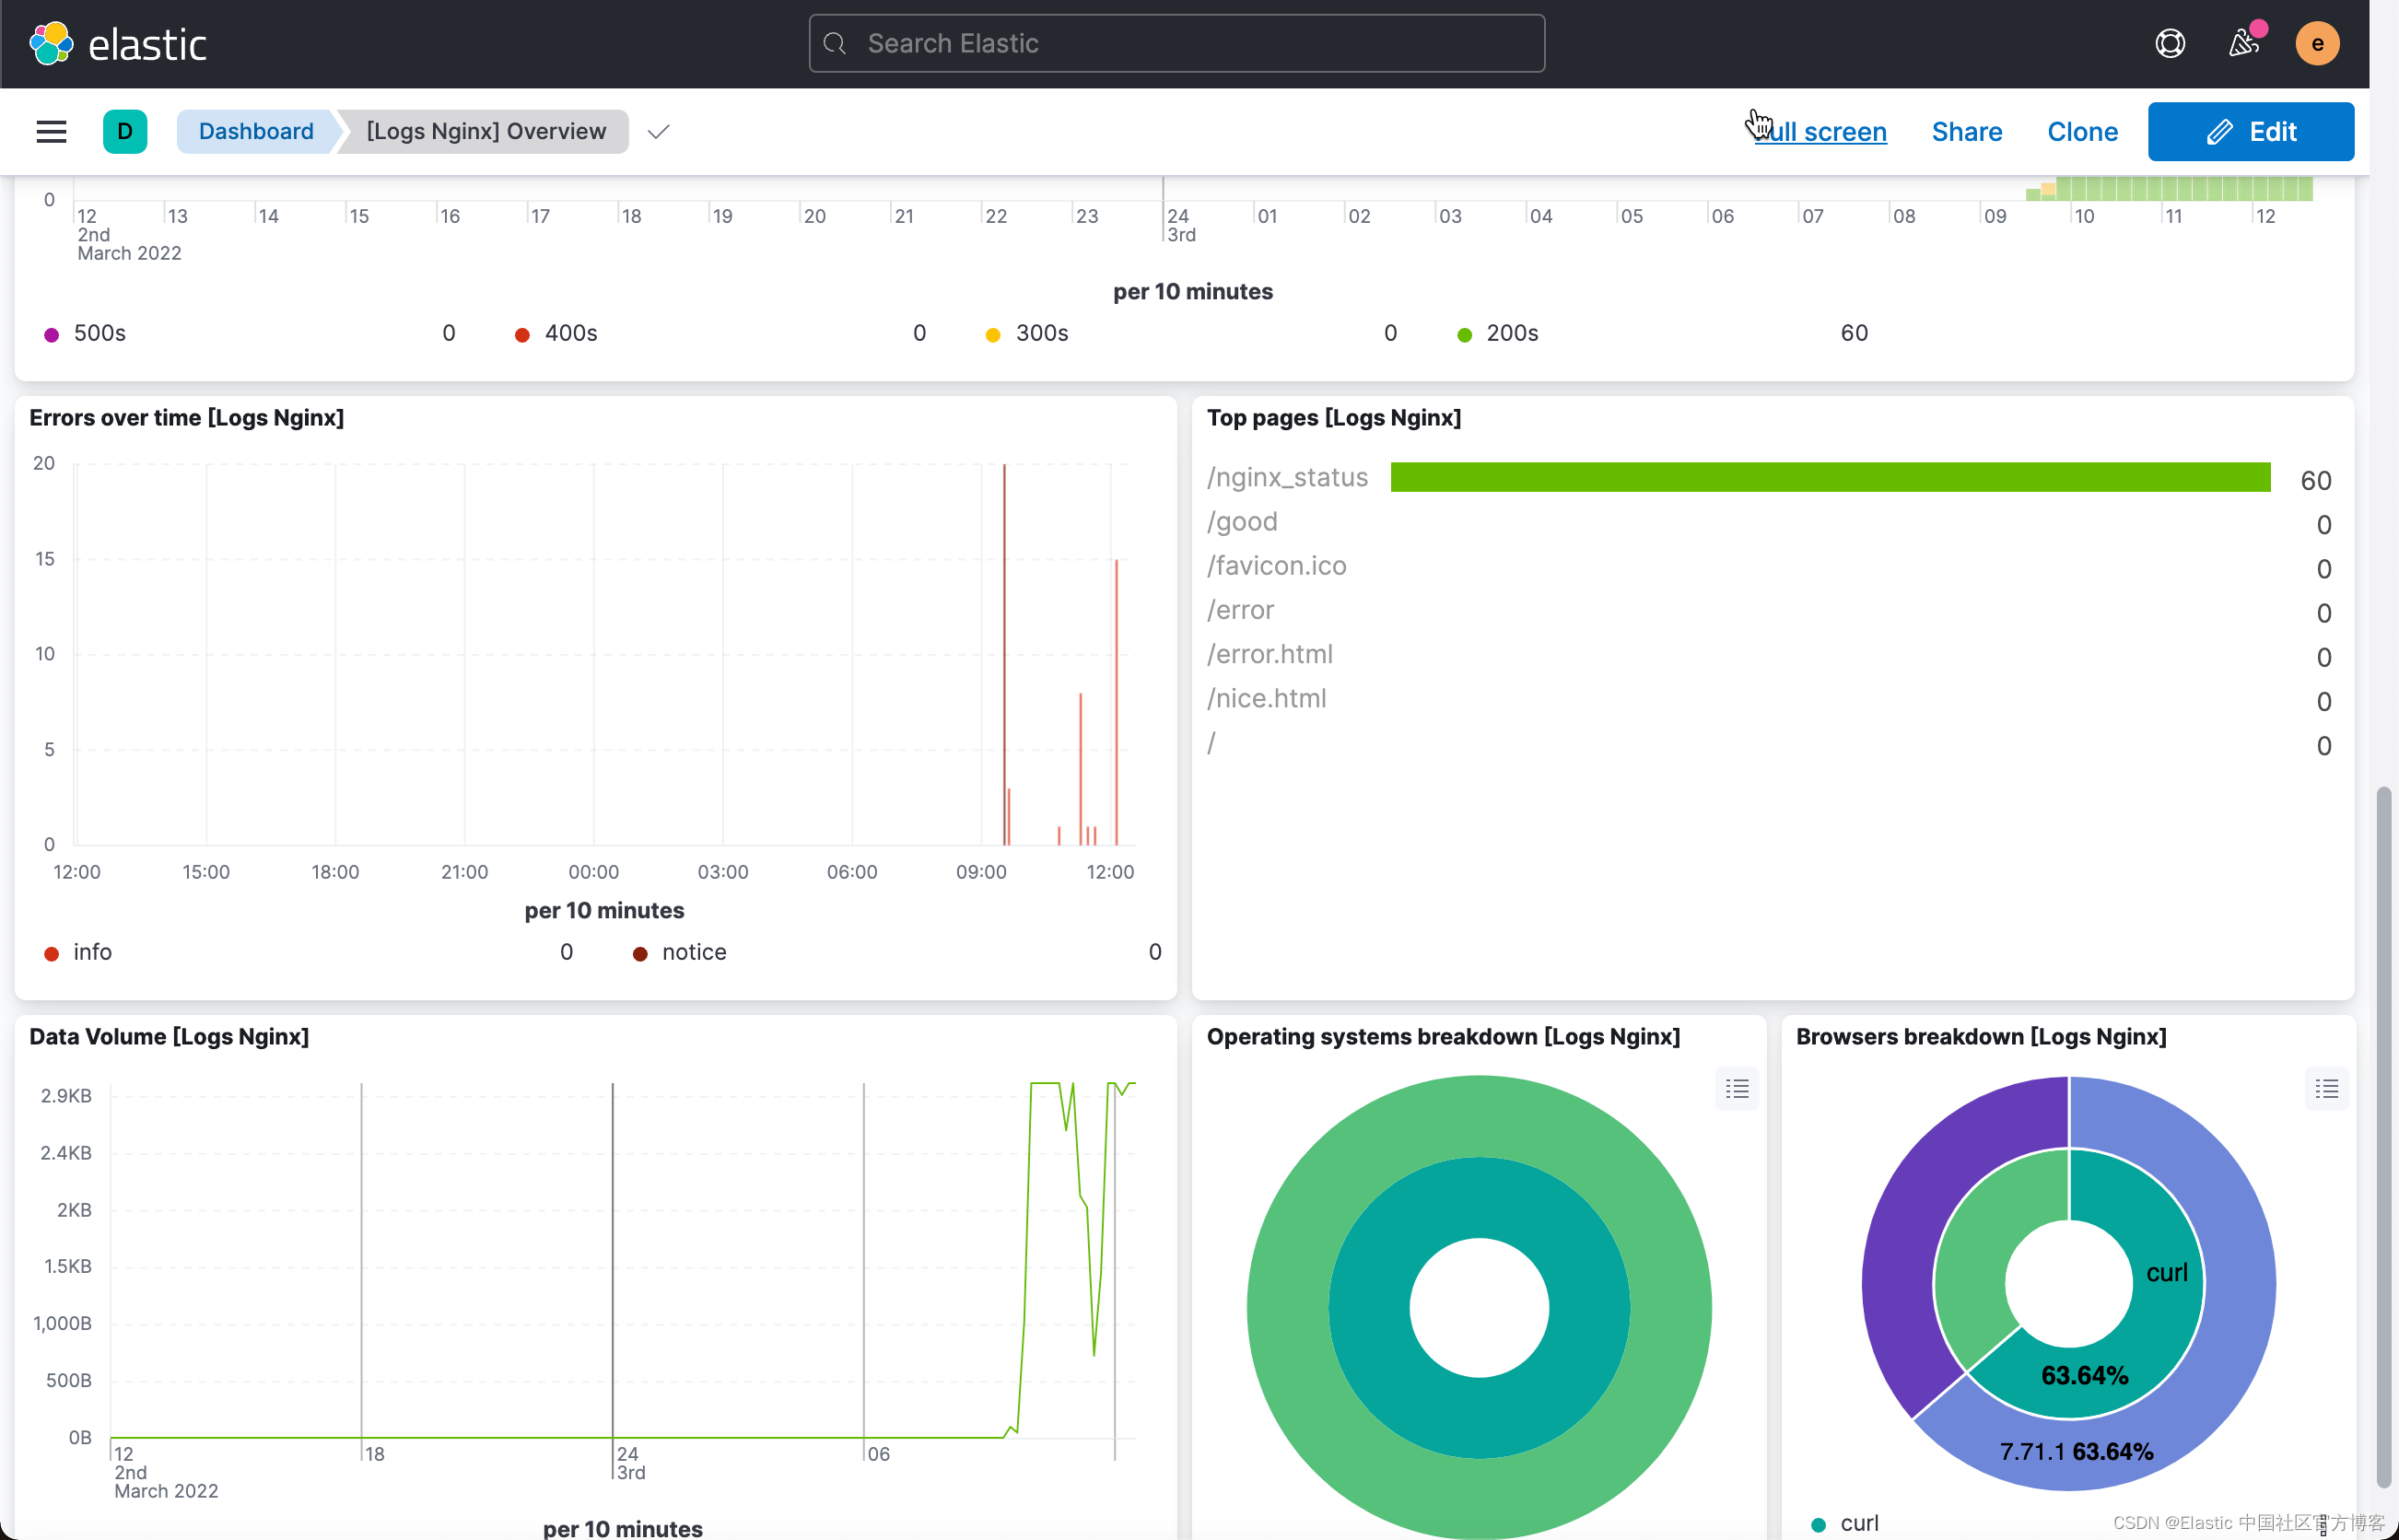
Task: Click the Search Elastic field
Action: pos(1176,44)
